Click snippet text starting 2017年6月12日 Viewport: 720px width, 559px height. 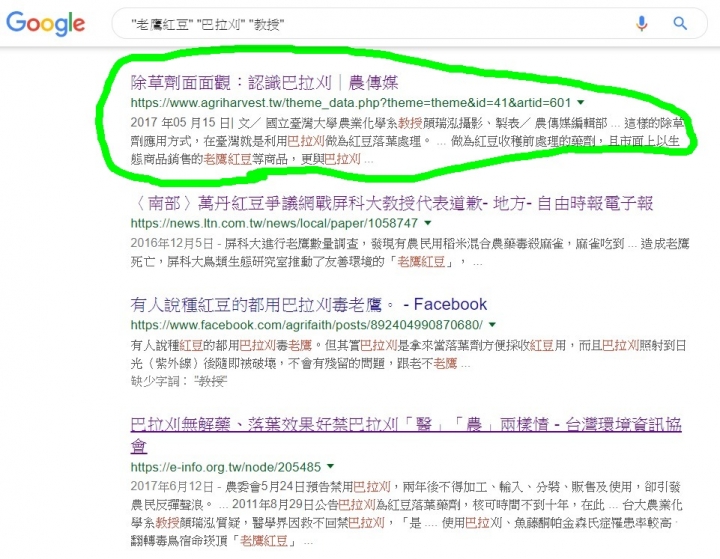click(x=406, y=514)
